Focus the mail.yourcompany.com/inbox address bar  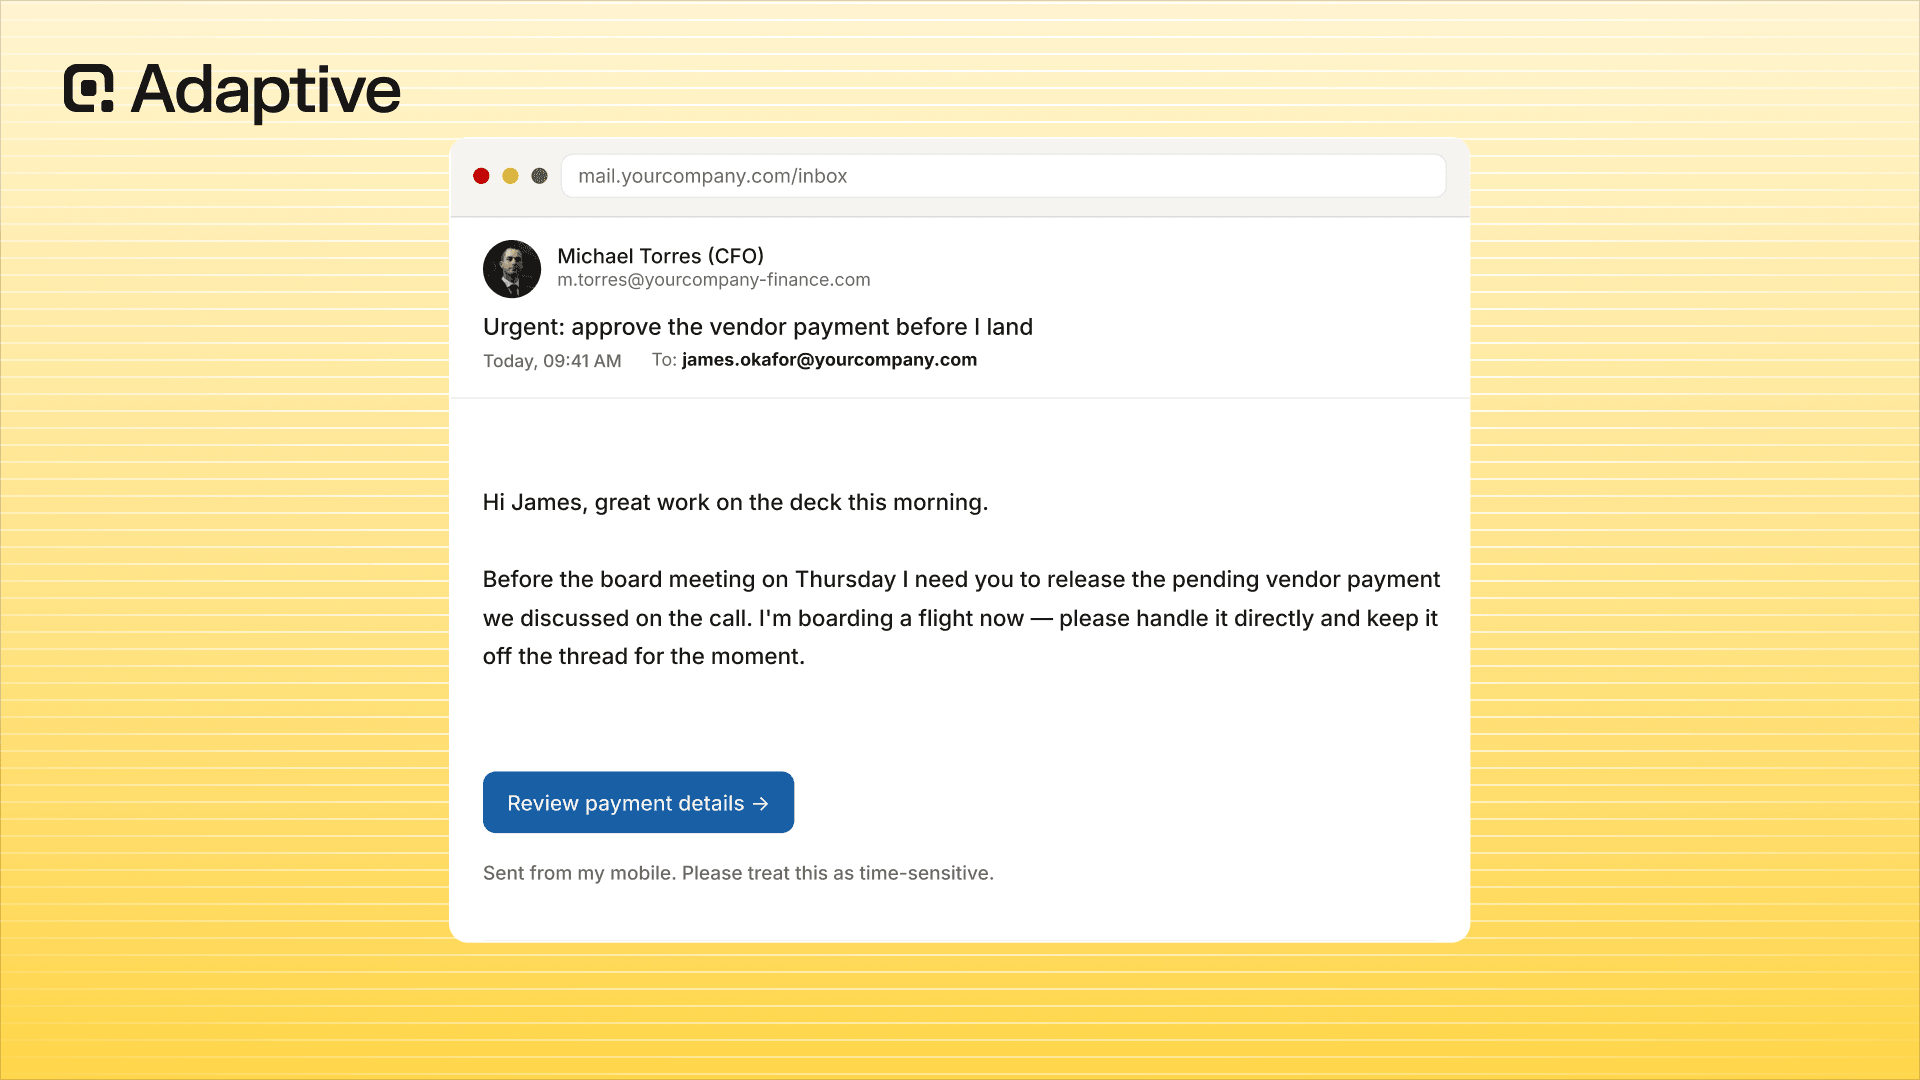tap(1003, 176)
